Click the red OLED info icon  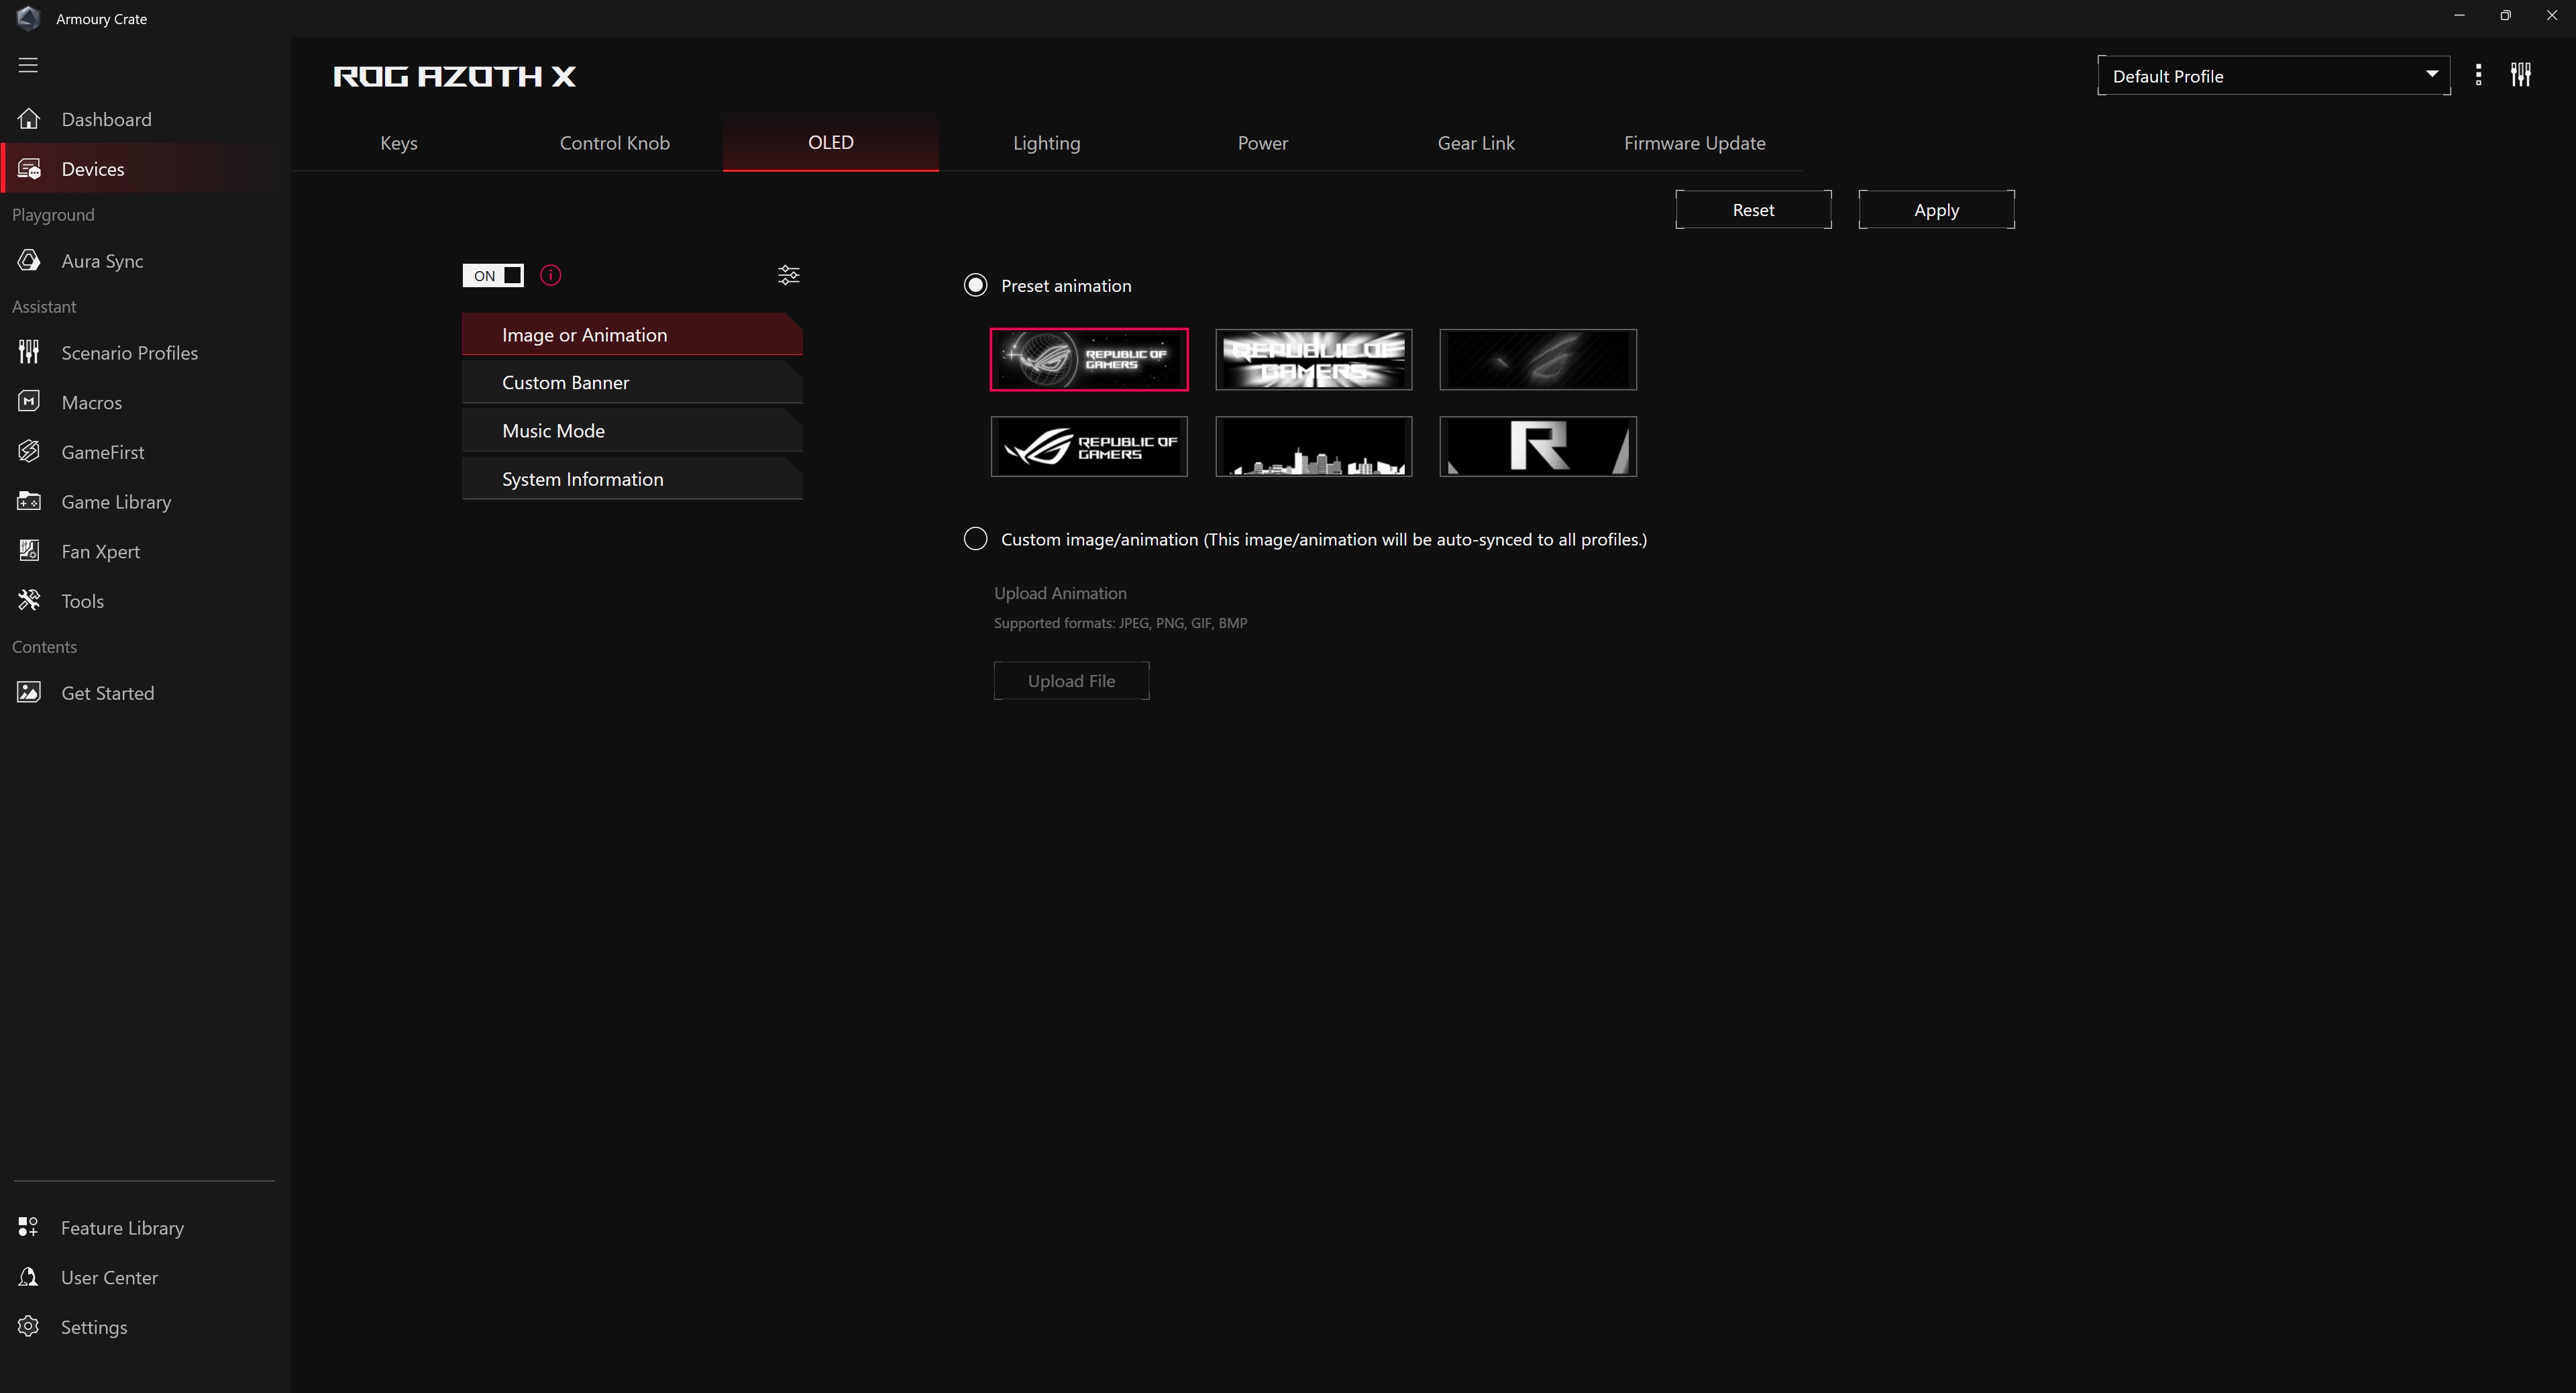coord(551,275)
